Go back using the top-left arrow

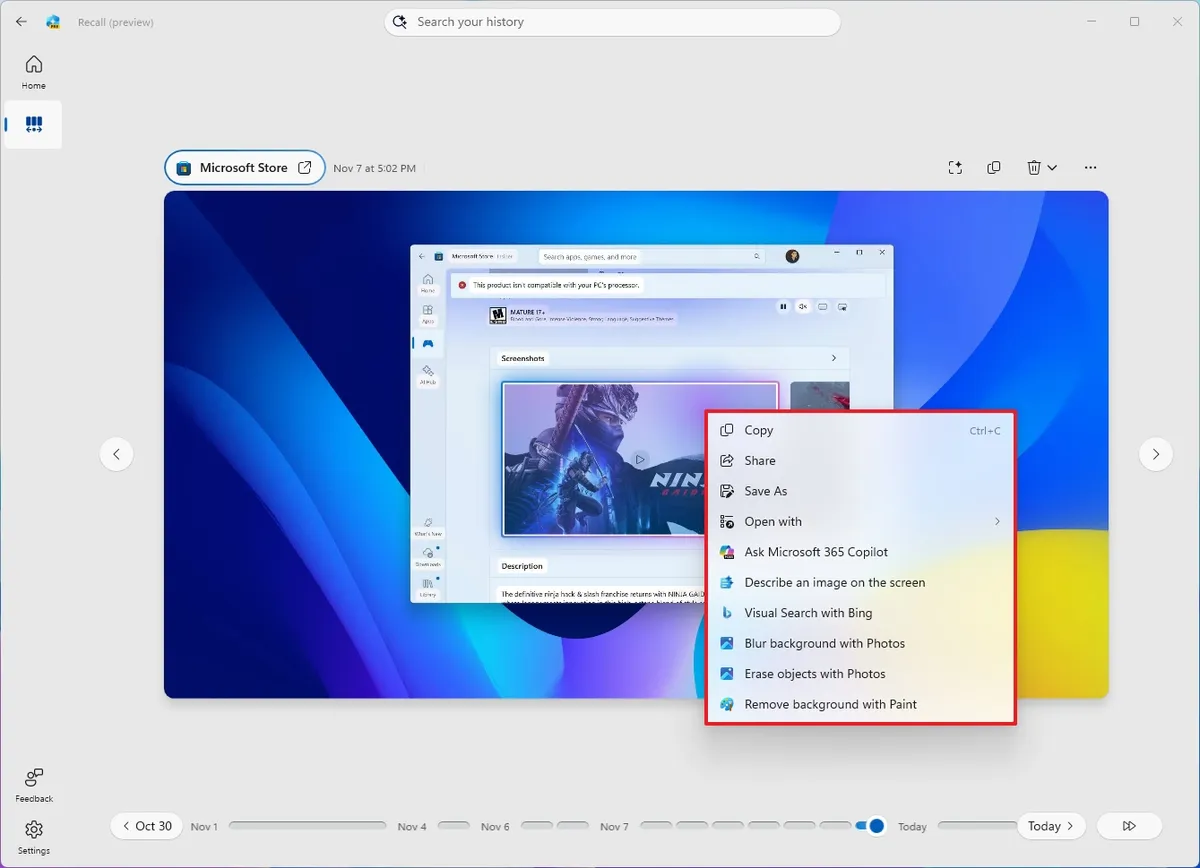click(20, 21)
